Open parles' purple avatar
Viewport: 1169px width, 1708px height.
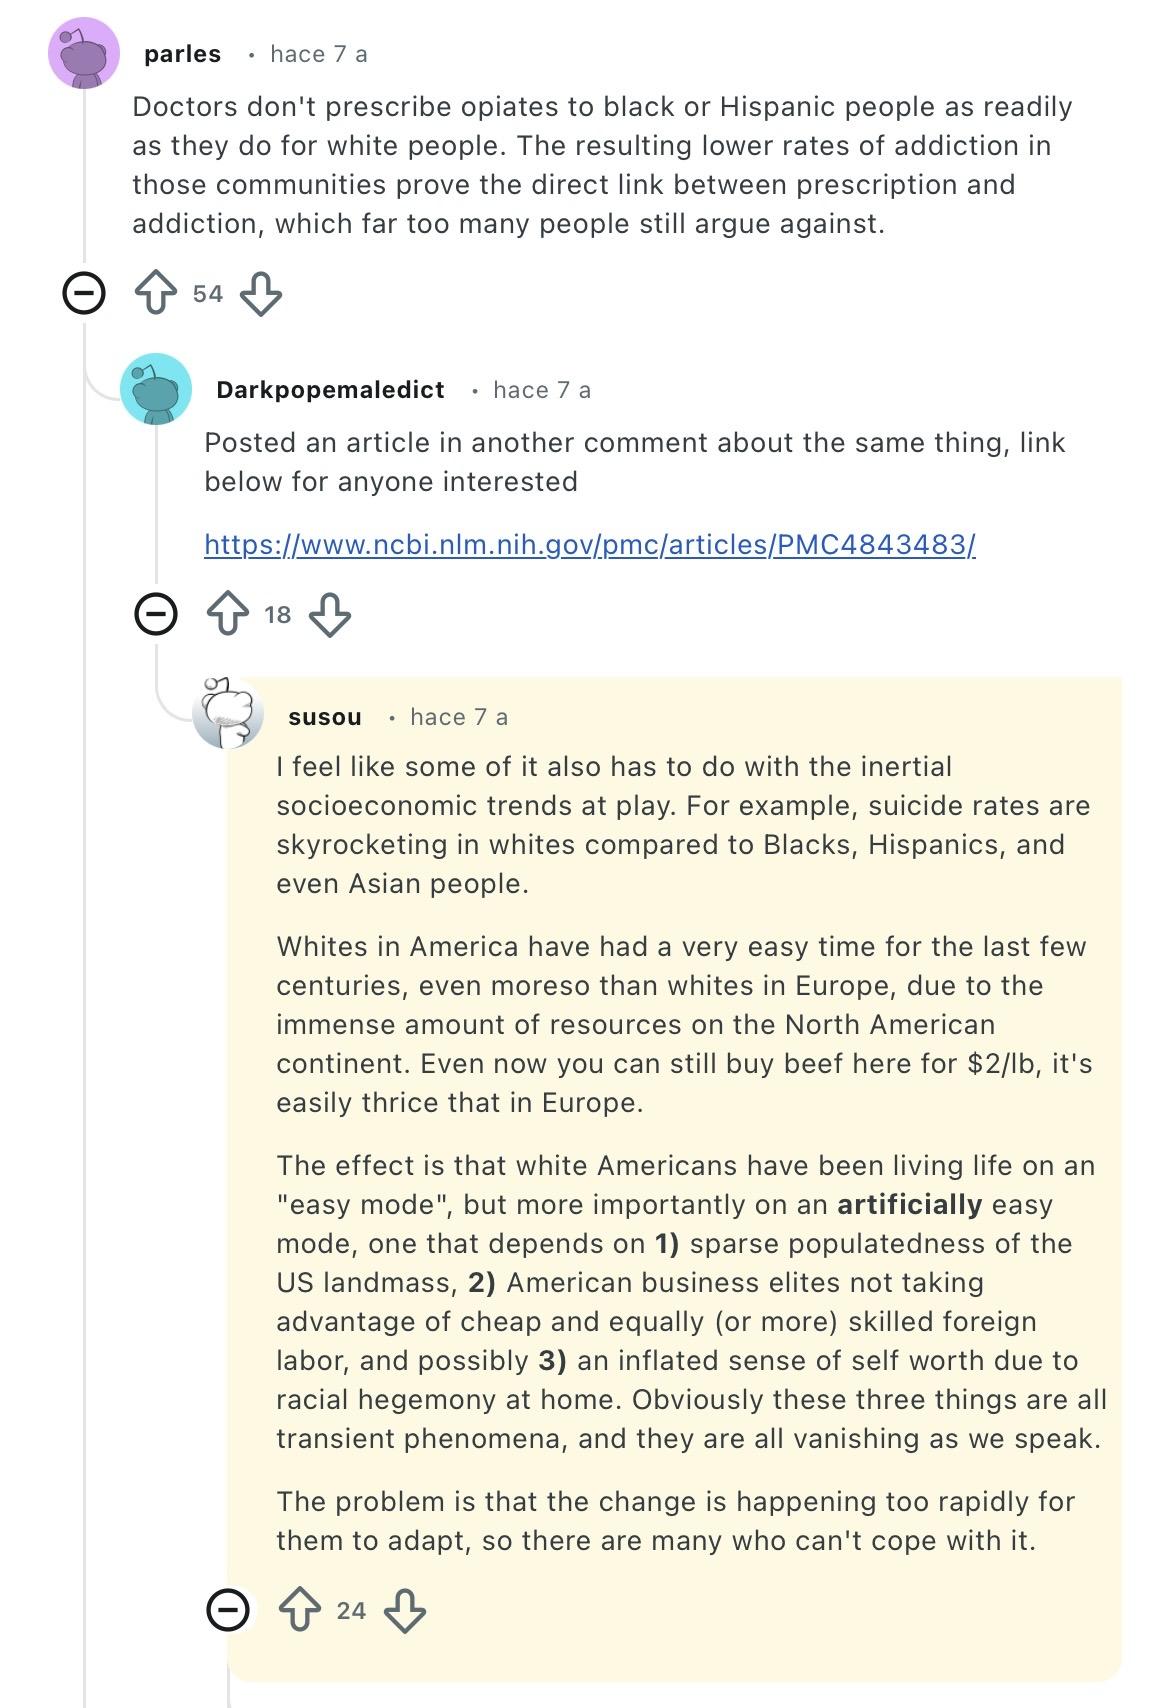coord(84,53)
